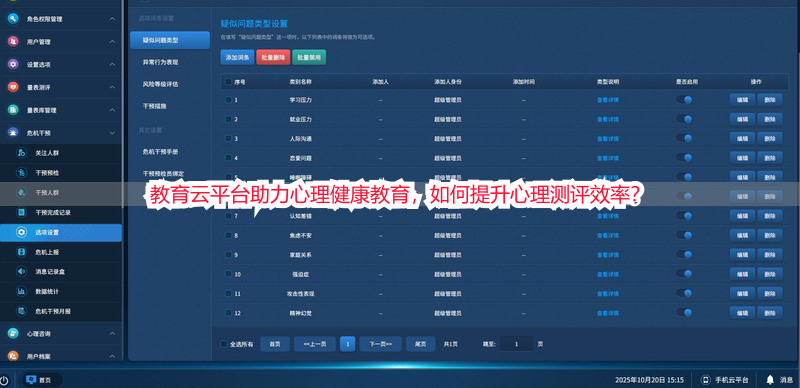Check the checkbox for row 1 学习压力
The height and width of the screenshot is (388, 800).
point(228,100)
